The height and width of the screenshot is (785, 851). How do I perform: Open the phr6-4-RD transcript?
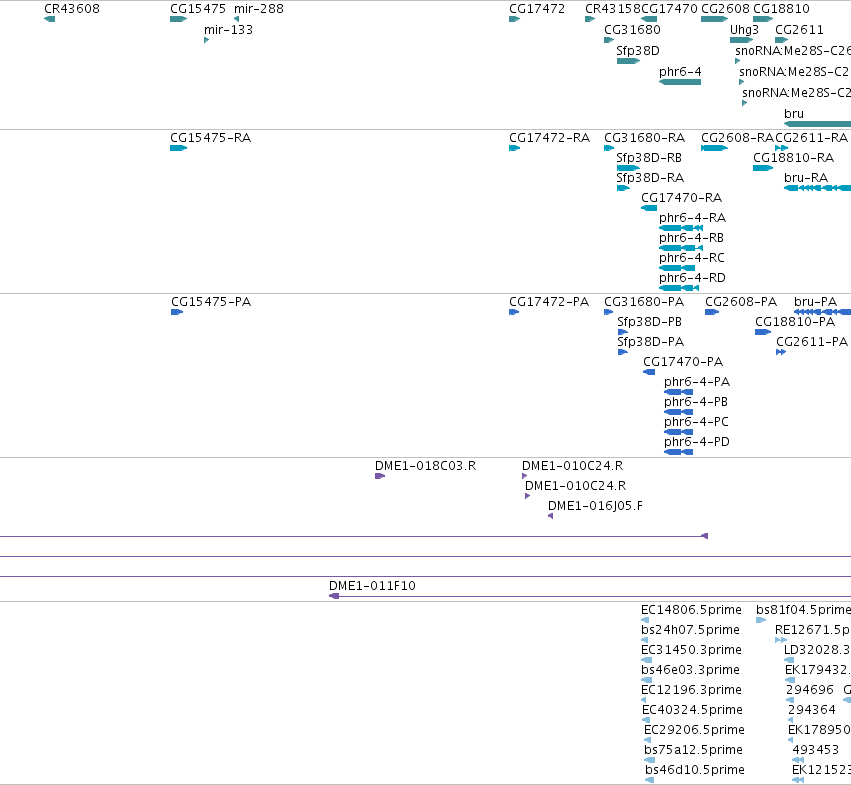(x=692, y=278)
